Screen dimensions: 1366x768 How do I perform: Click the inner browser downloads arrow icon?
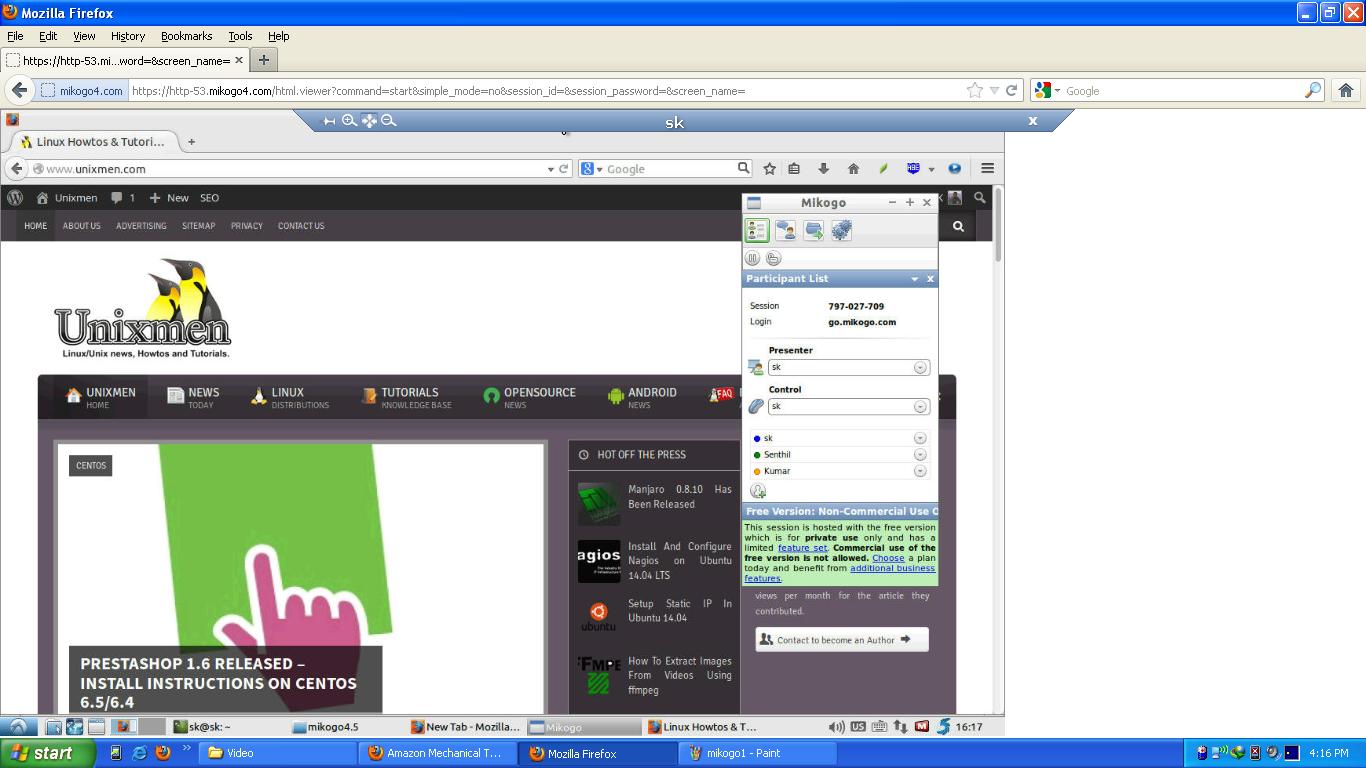[x=823, y=169]
